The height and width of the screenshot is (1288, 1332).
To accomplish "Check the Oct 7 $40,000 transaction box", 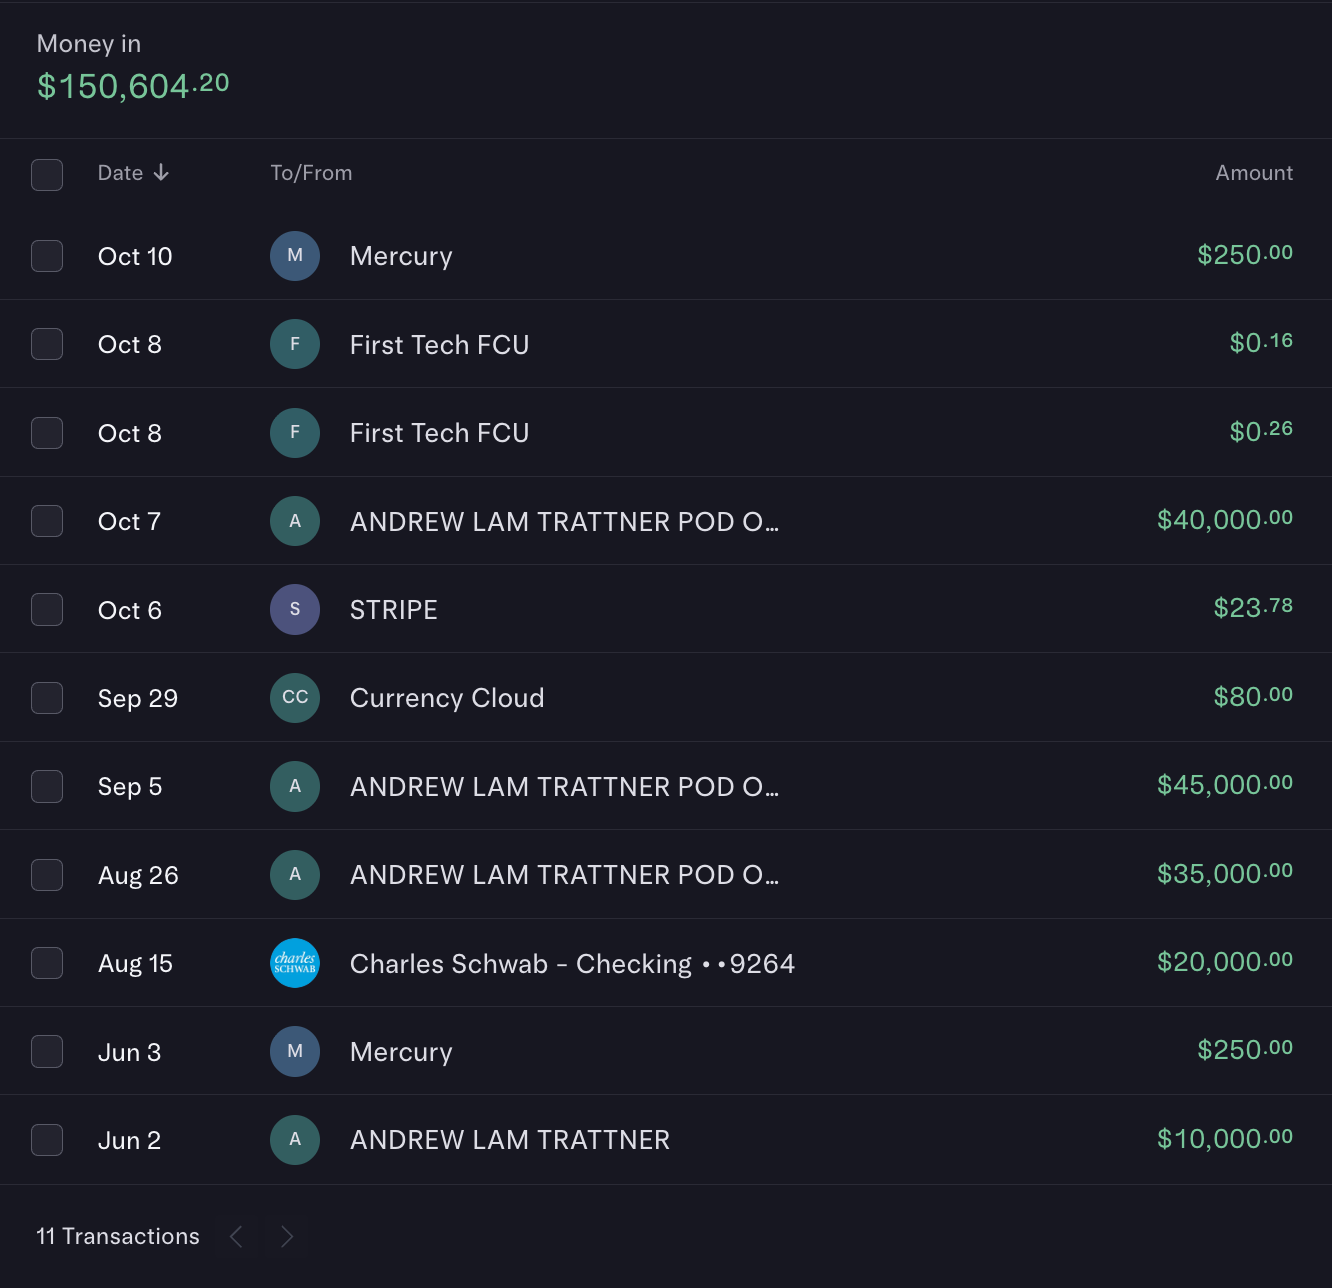I will [x=47, y=521].
